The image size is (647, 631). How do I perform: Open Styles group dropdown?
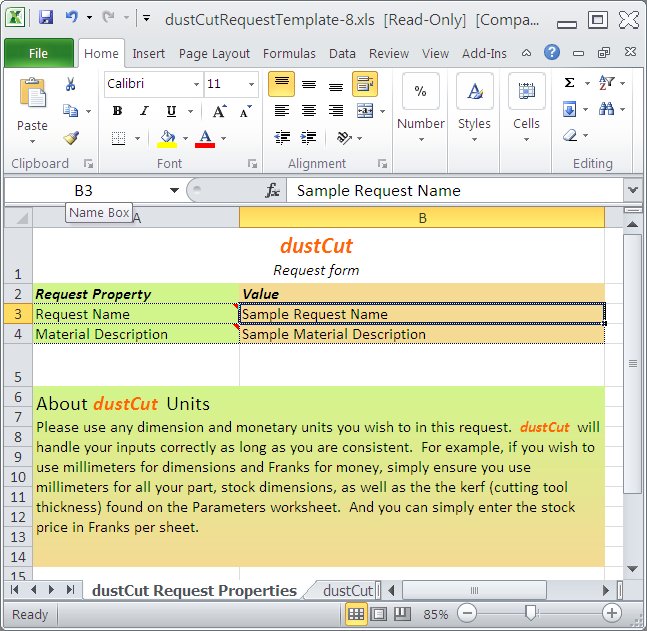(x=474, y=139)
